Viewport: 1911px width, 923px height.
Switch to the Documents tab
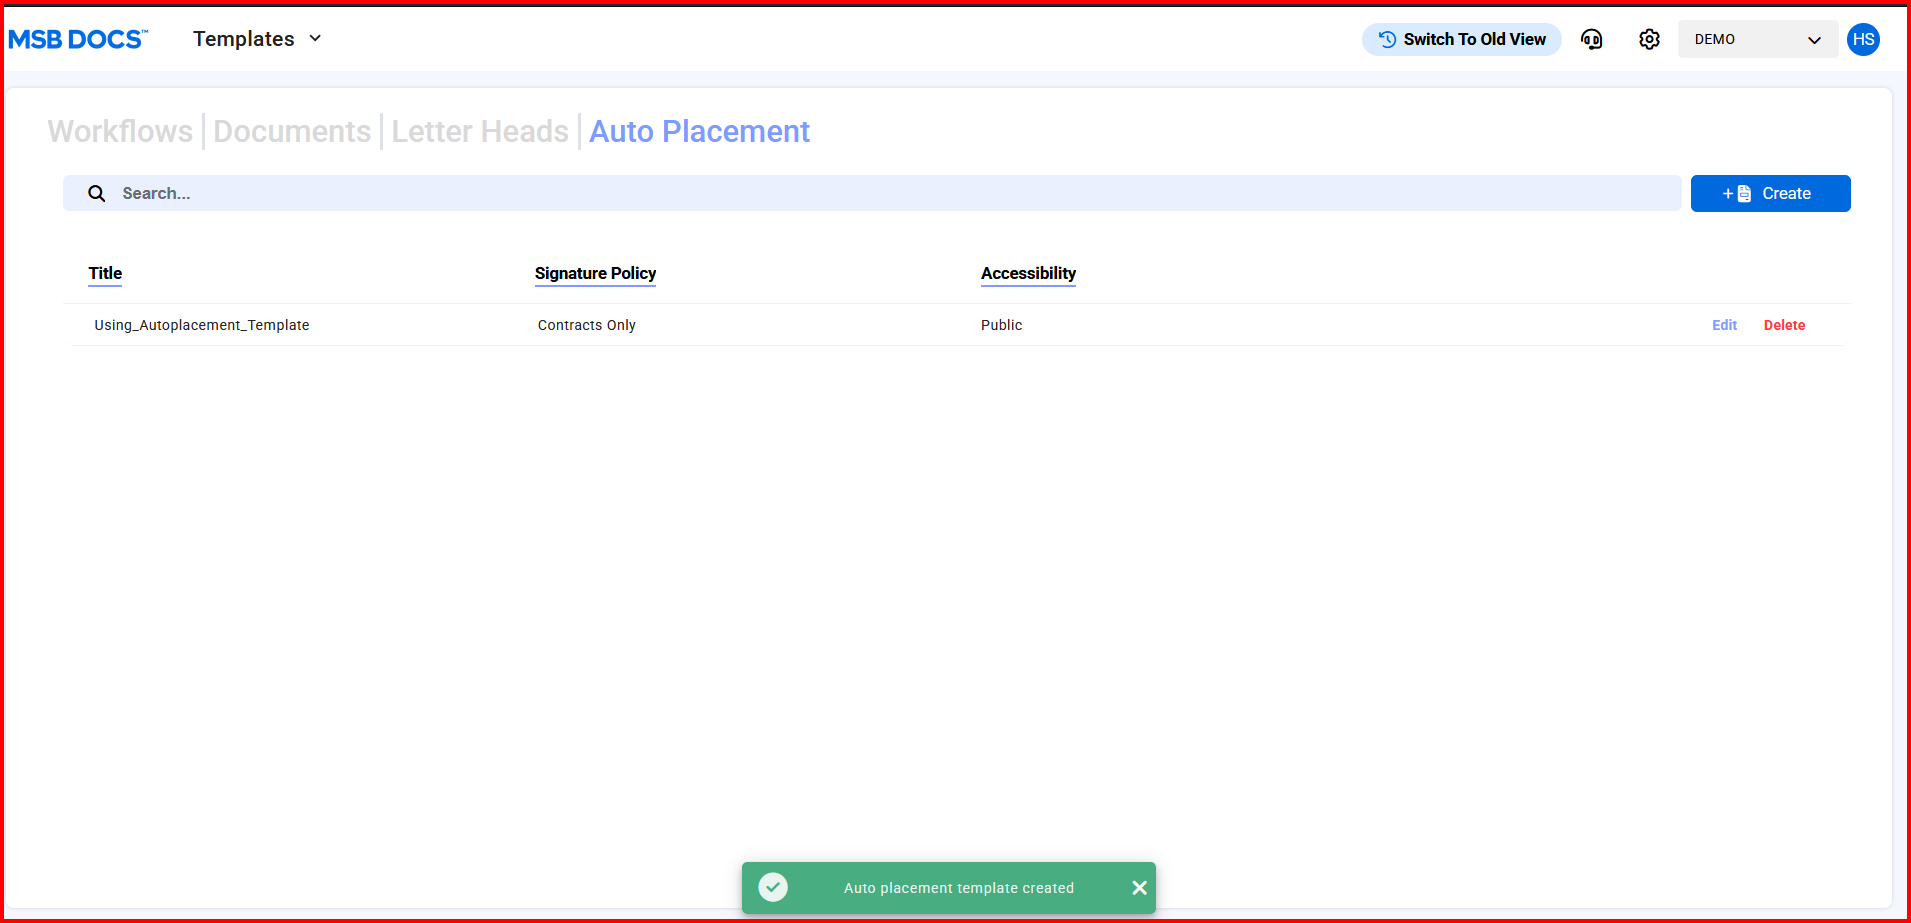point(292,131)
